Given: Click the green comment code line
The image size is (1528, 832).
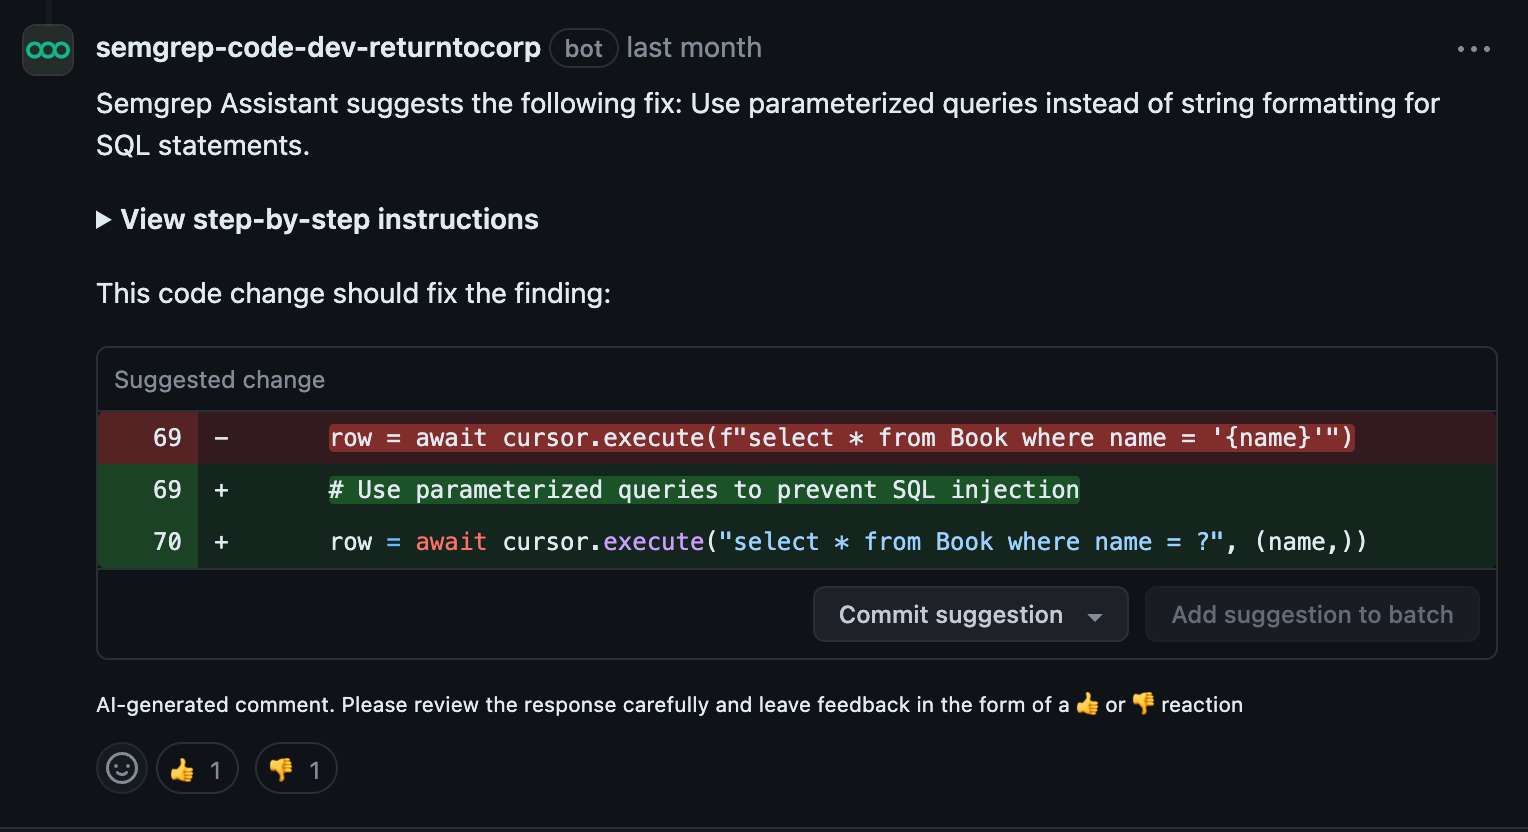Looking at the screenshot, I should (704, 490).
